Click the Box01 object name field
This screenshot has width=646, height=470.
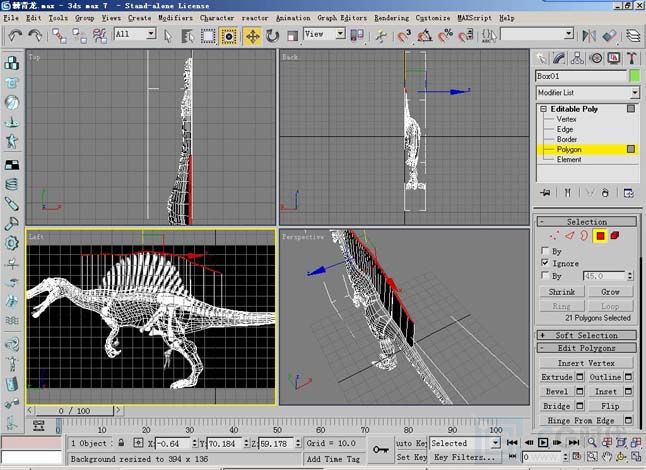coord(581,76)
